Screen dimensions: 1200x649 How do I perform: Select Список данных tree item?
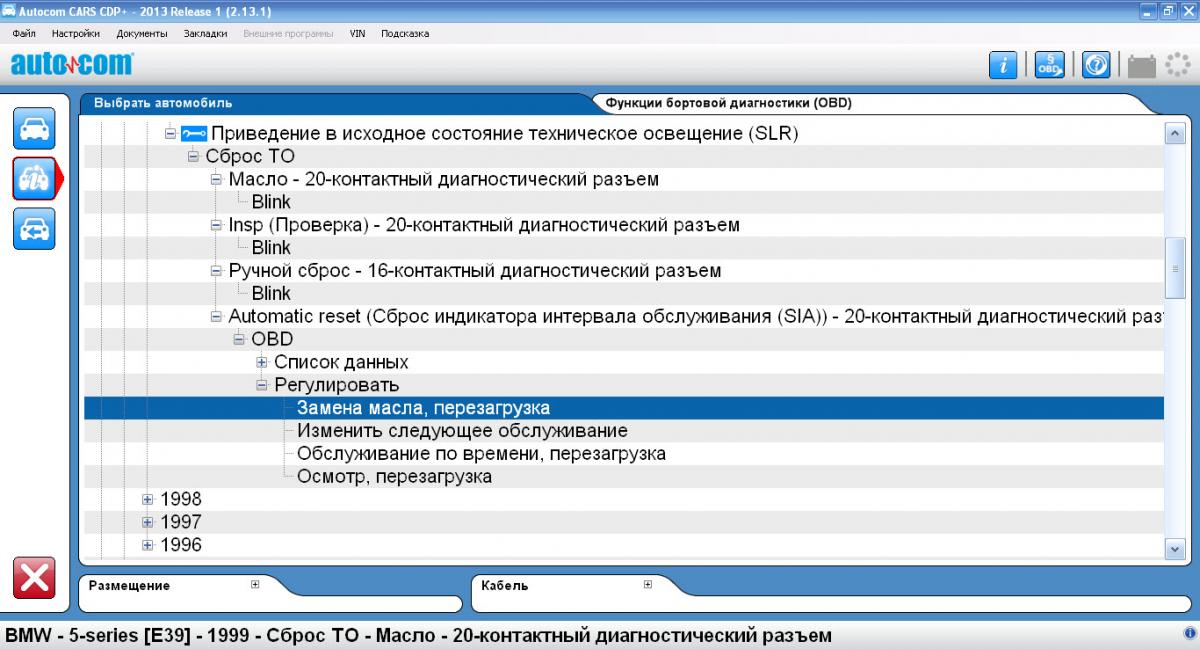(x=341, y=362)
